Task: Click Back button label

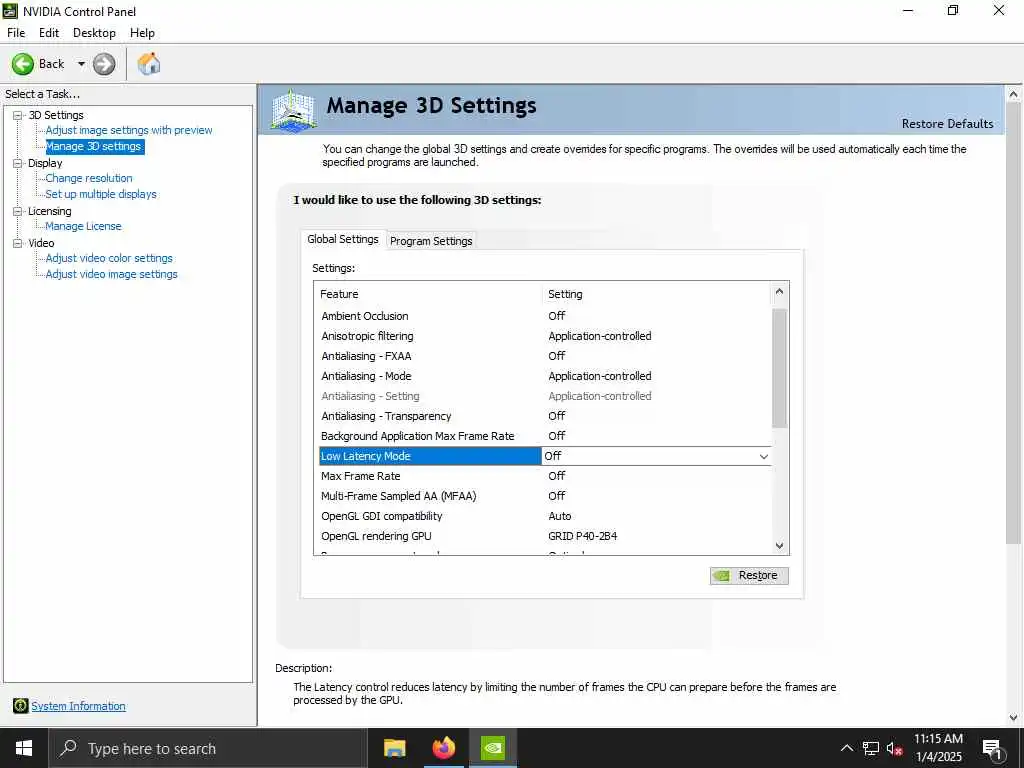Action: tap(52, 64)
